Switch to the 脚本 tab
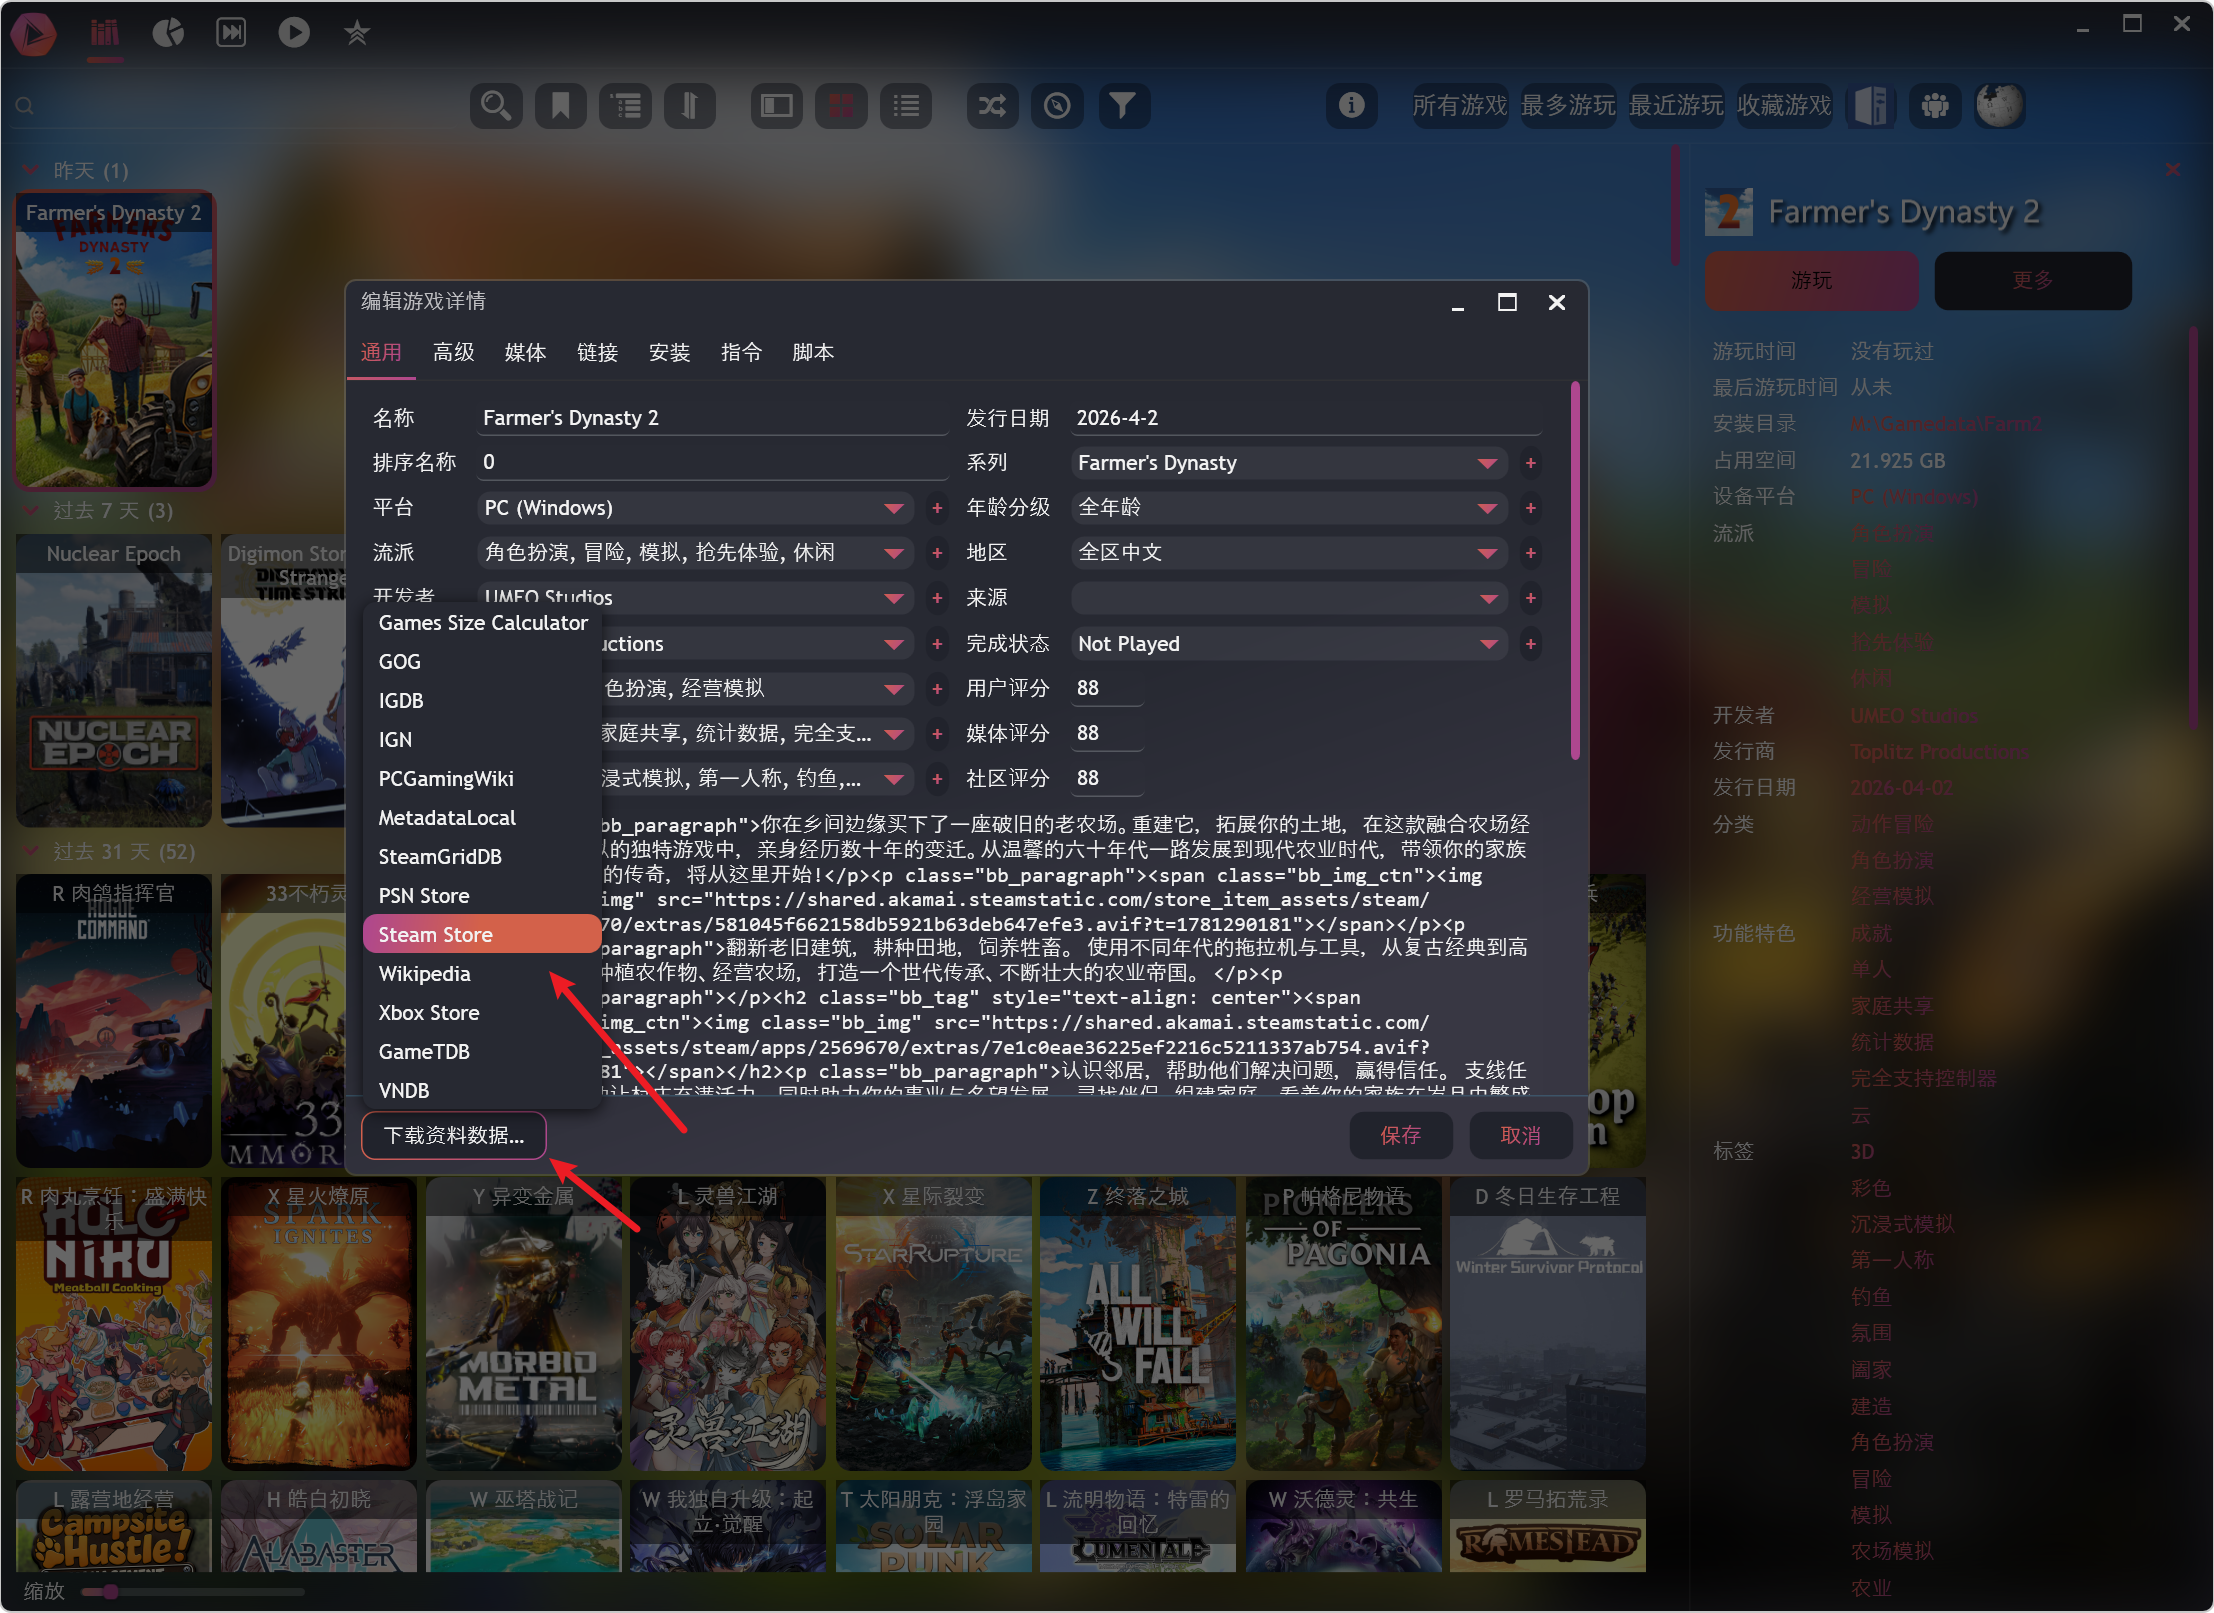This screenshot has width=2214, height=1613. pyautogui.click(x=813, y=352)
